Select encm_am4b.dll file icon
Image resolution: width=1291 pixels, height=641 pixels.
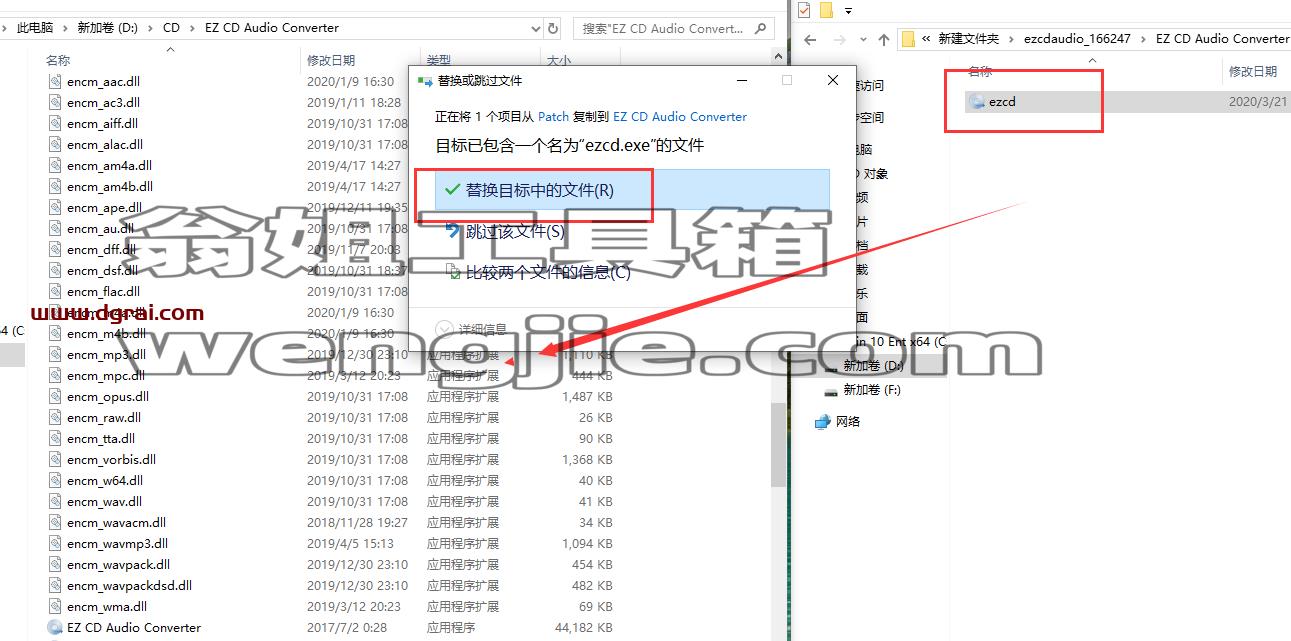coord(54,187)
